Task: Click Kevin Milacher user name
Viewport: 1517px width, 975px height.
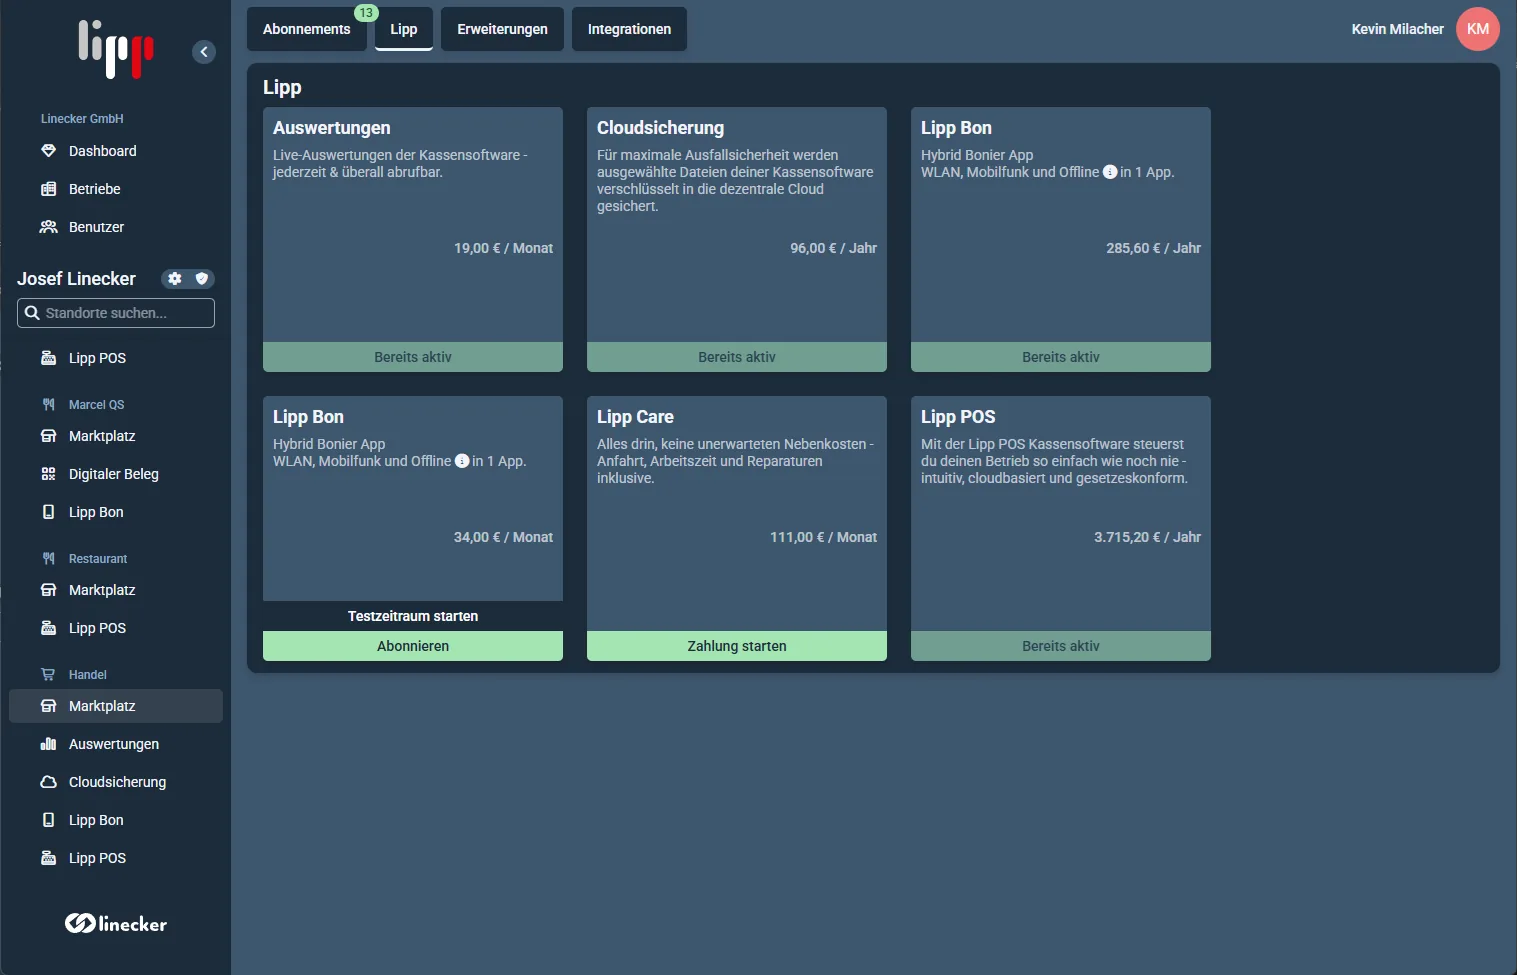Action: point(1397,29)
